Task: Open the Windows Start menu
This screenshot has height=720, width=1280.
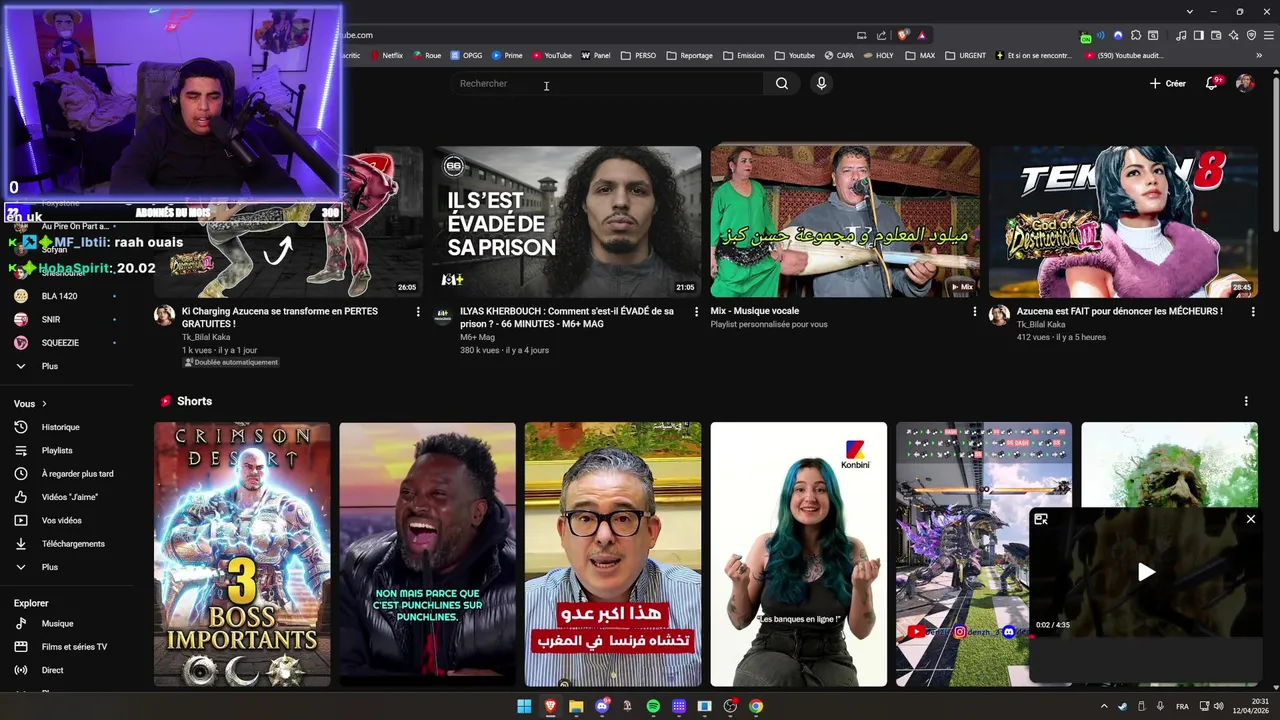Action: pos(524,706)
